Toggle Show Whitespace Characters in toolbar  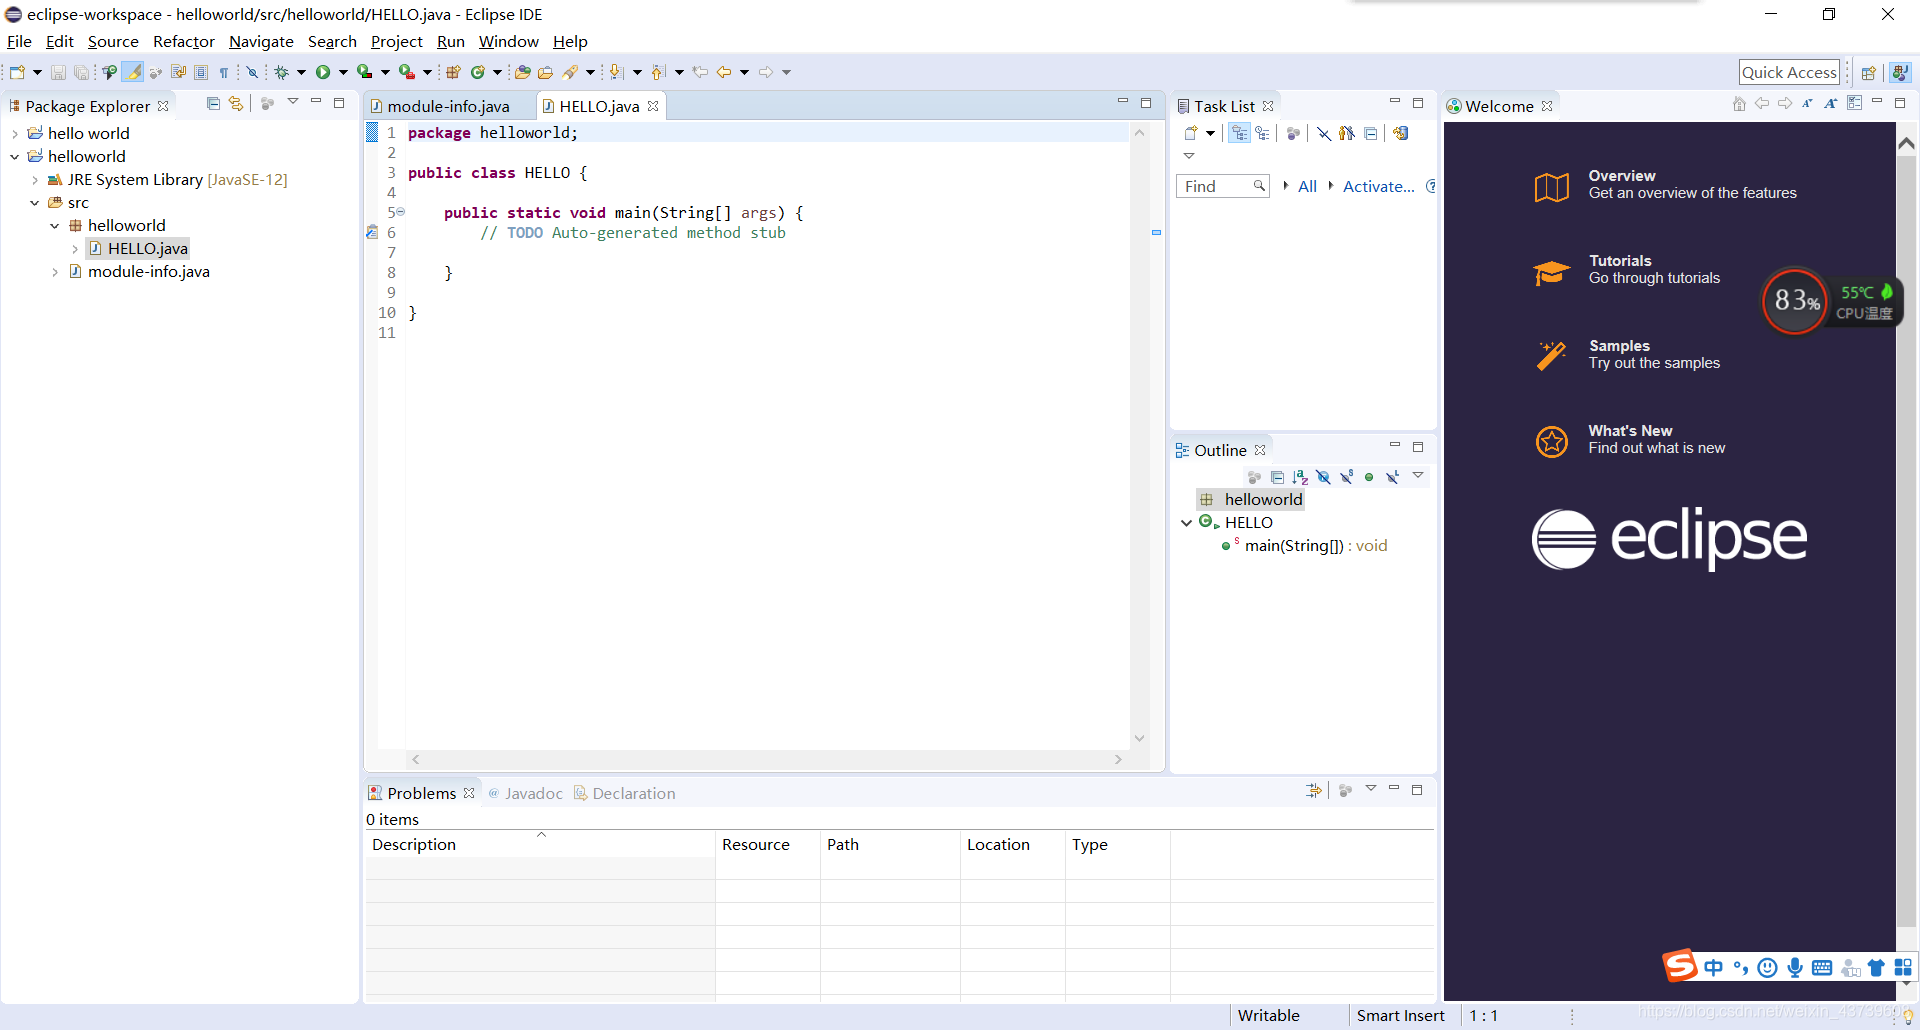pos(225,72)
